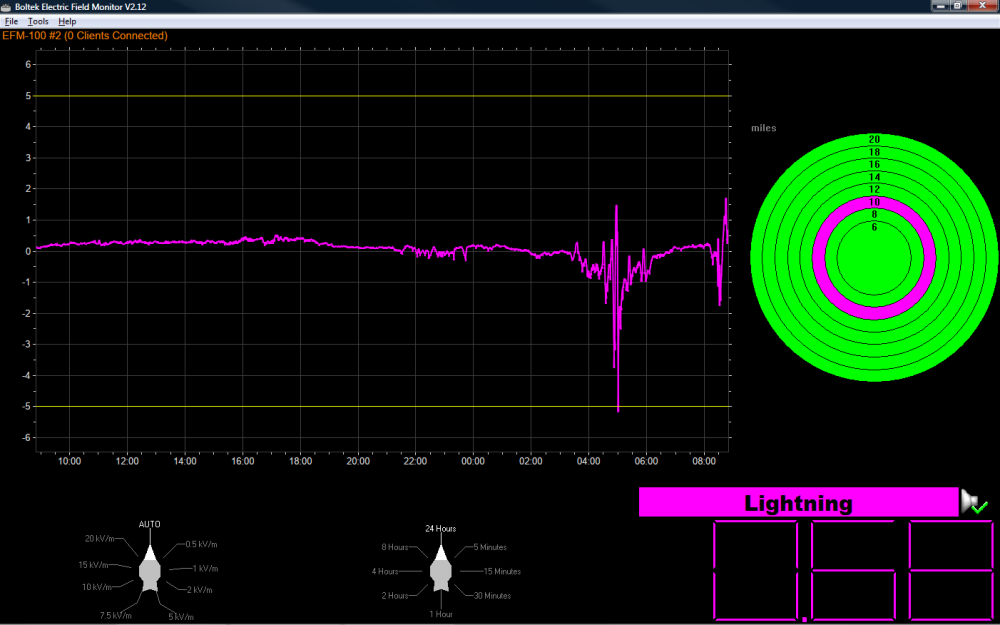This screenshot has height=625, width=1000.
Task: Open the Tools menu
Action: [x=38, y=21]
